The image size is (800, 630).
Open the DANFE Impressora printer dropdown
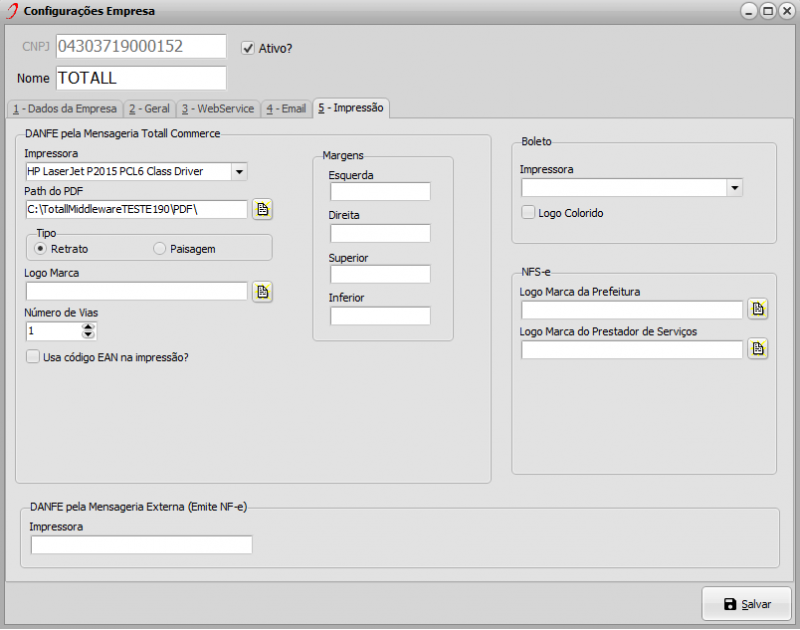(x=238, y=172)
